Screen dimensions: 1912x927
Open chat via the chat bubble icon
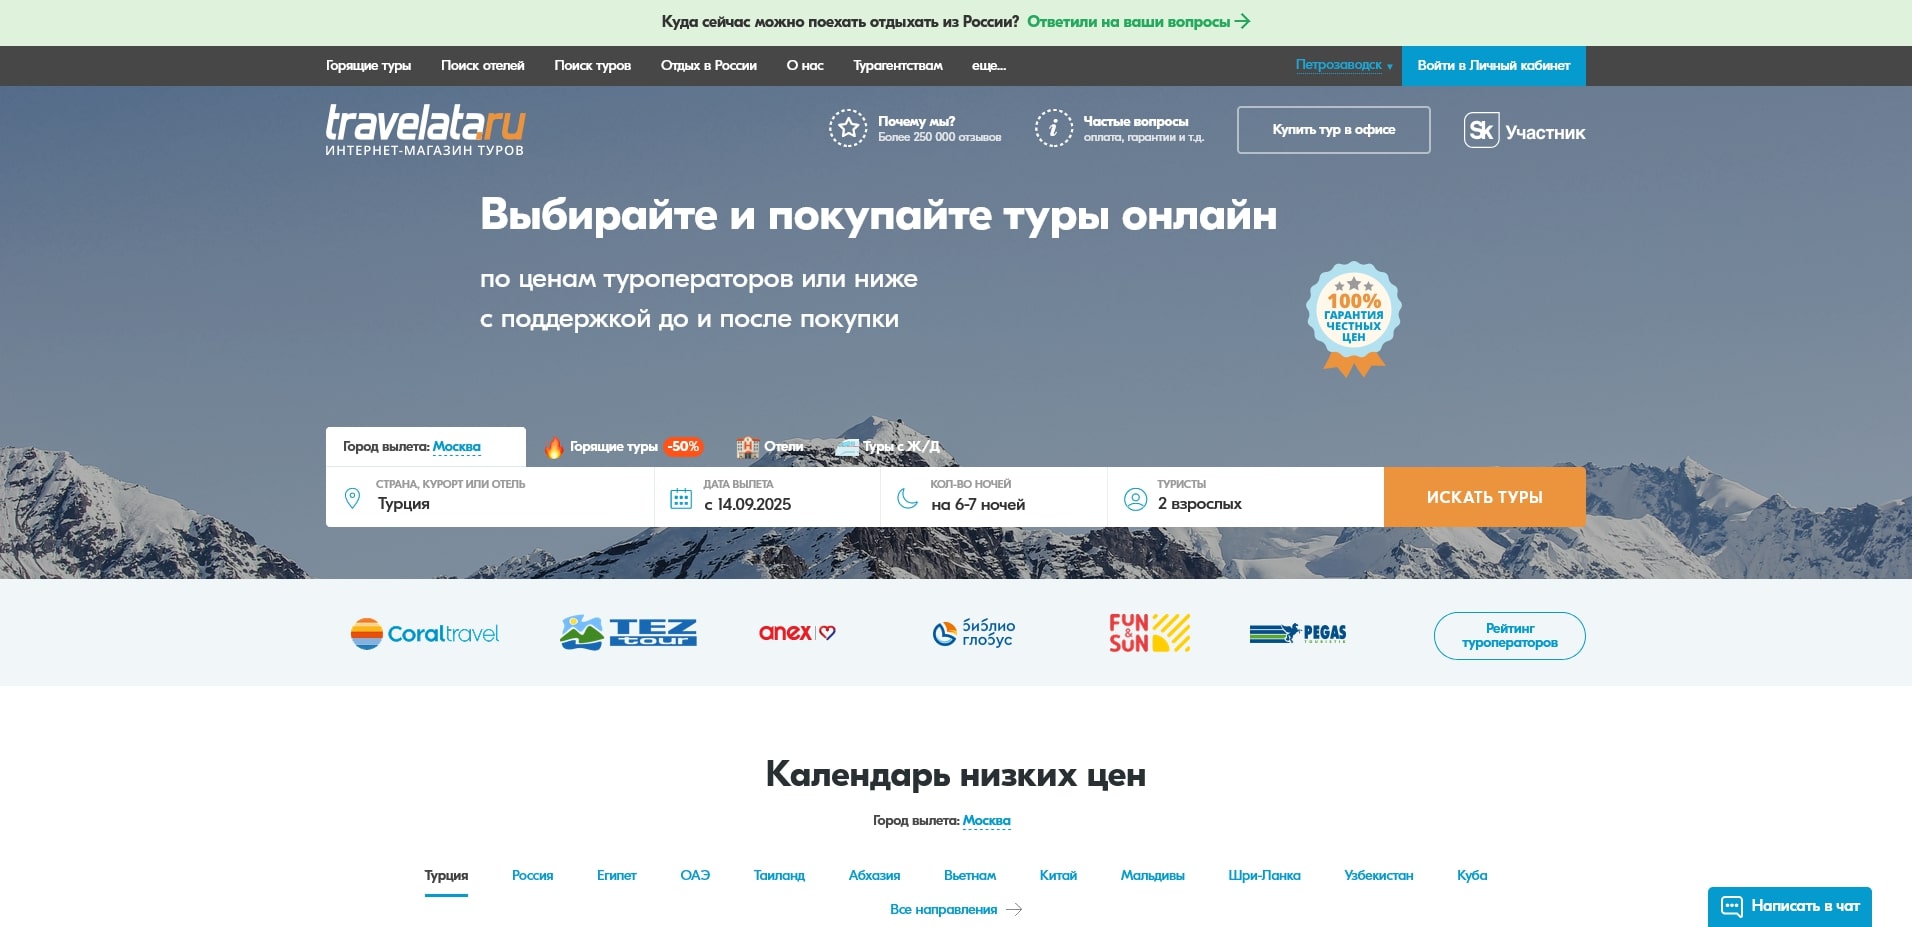pyautogui.click(x=1733, y=906)
